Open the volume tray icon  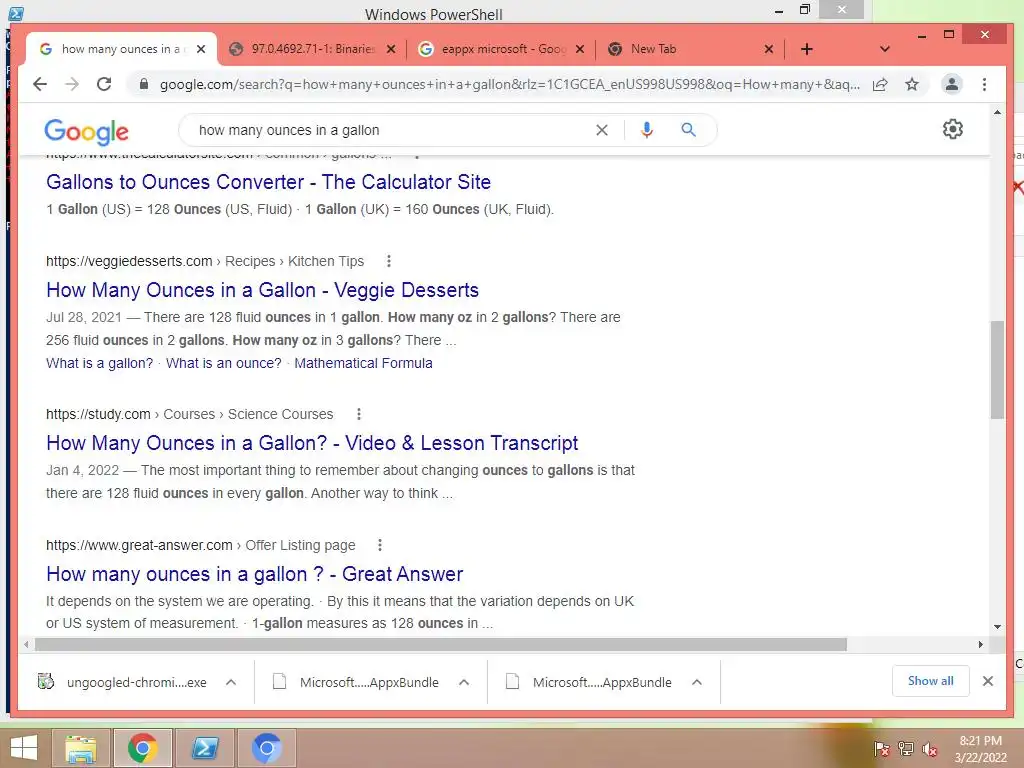pyautogui.click(x=930, y=749)
